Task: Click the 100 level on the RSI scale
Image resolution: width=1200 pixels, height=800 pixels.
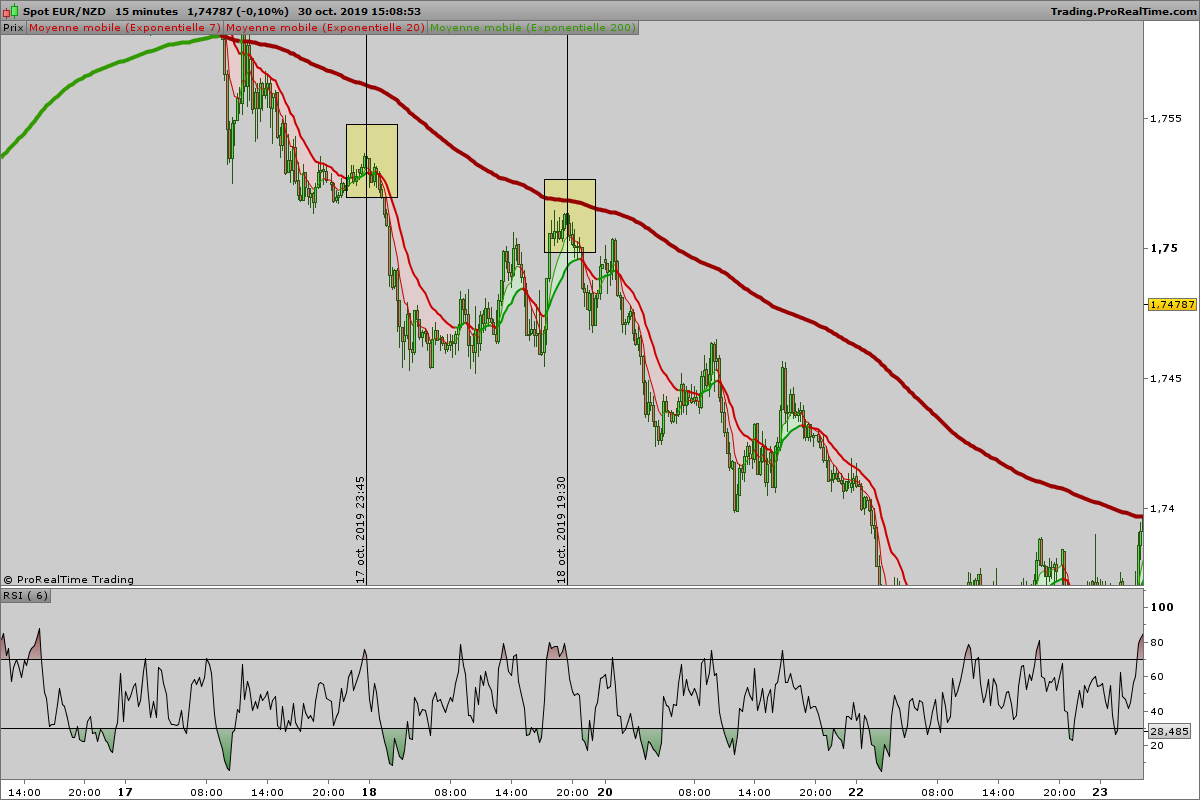Action: tap(1162, 607)
